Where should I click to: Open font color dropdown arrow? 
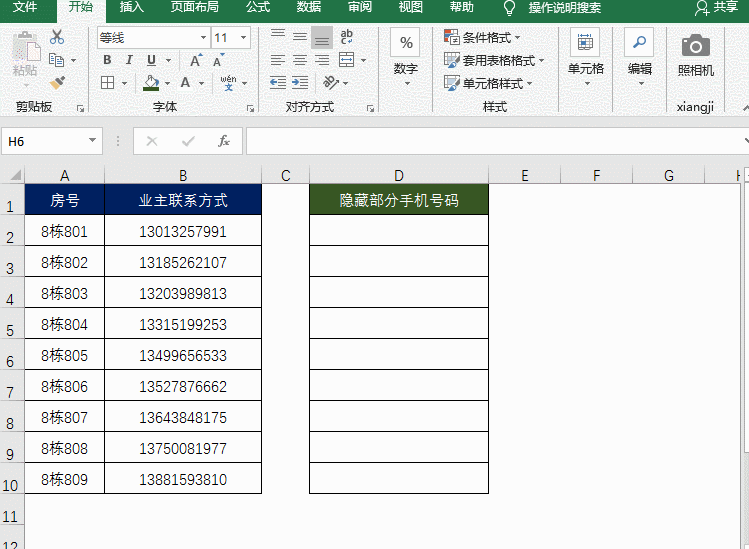point(201,83)
